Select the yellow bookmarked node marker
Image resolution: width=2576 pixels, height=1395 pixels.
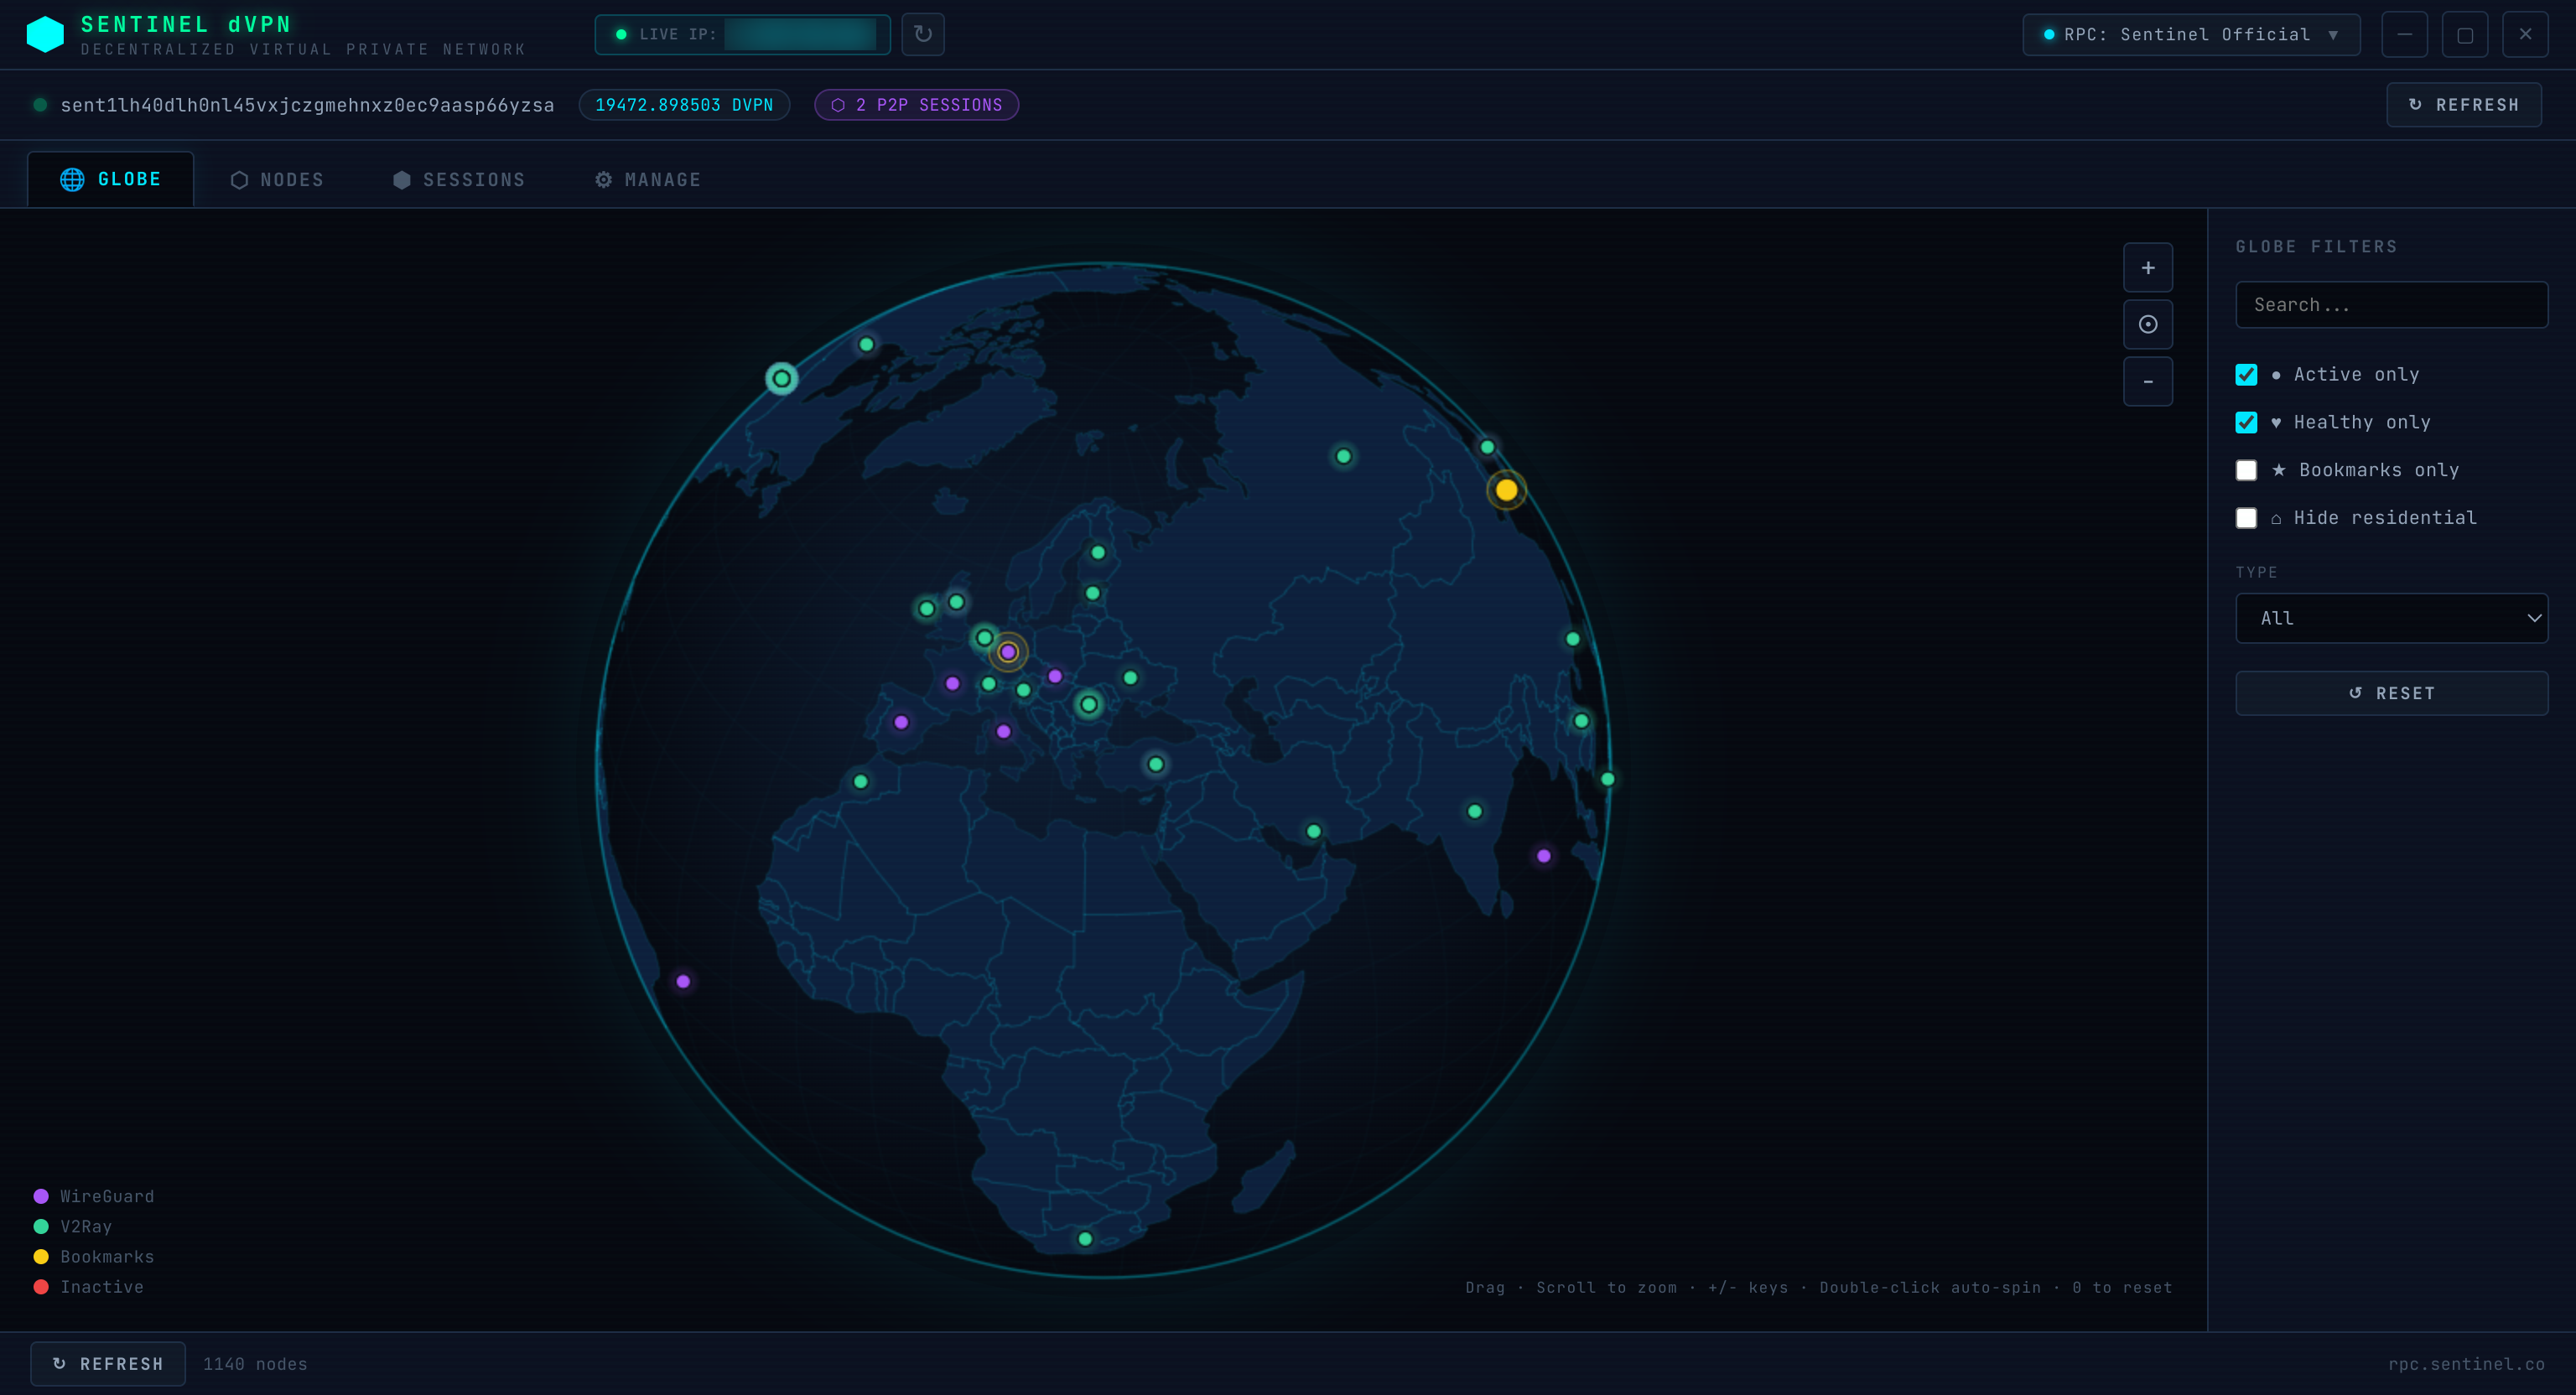coord(1506,490)
